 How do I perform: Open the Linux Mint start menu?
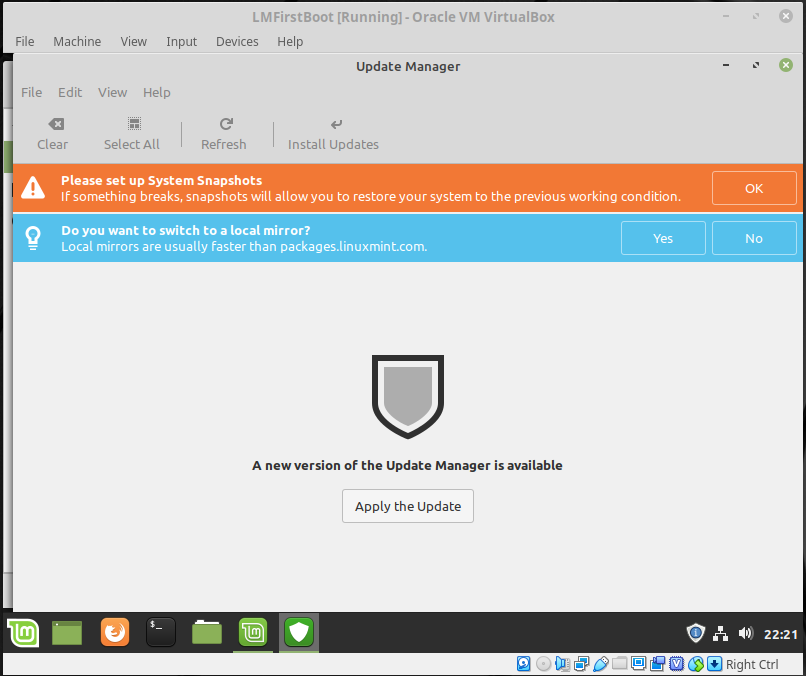pyautogui.click(x=23, y=632)
